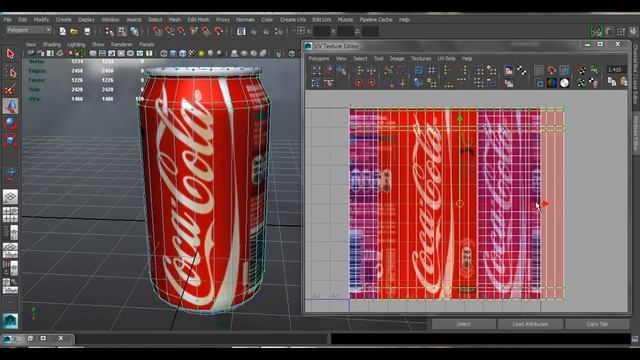Toggle Select by hierarchy mode
This screenshot has height=360, width=640.
click(110, 31)
